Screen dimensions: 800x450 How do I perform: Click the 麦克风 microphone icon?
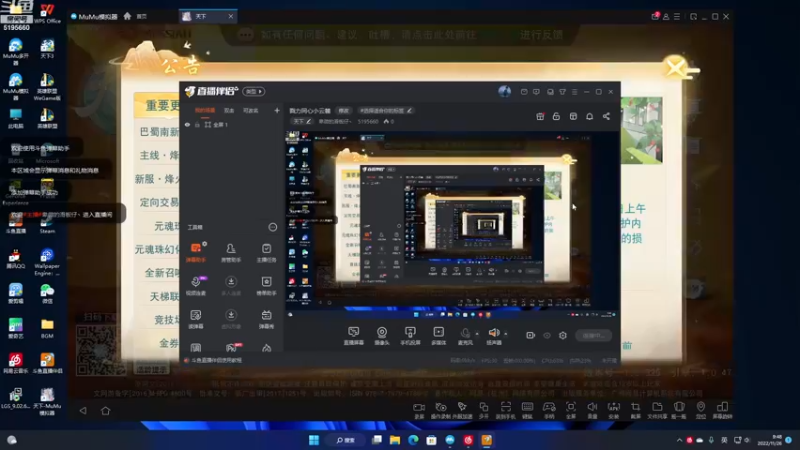465,334
